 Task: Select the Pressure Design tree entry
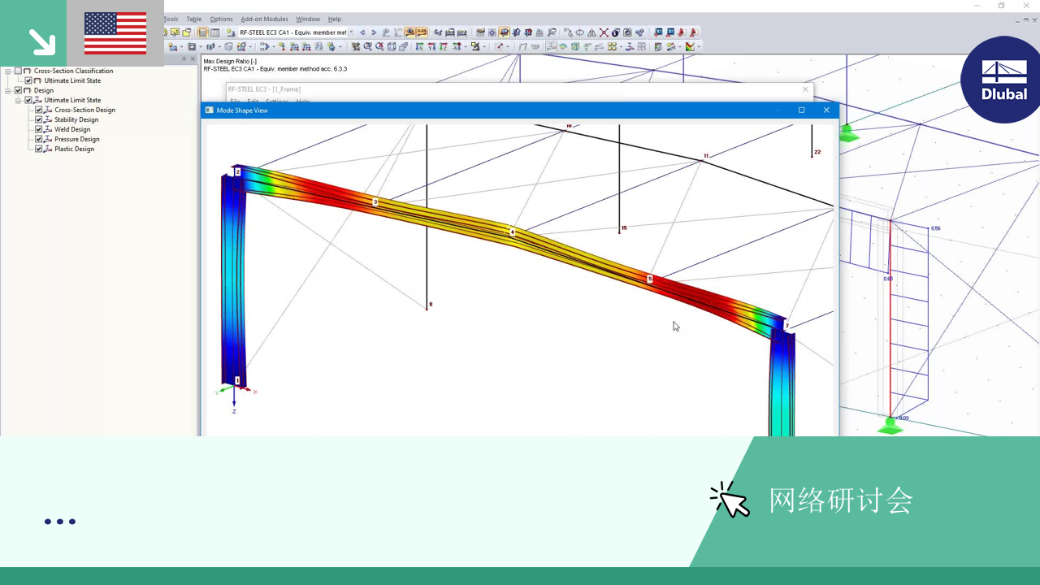(76, 139)
